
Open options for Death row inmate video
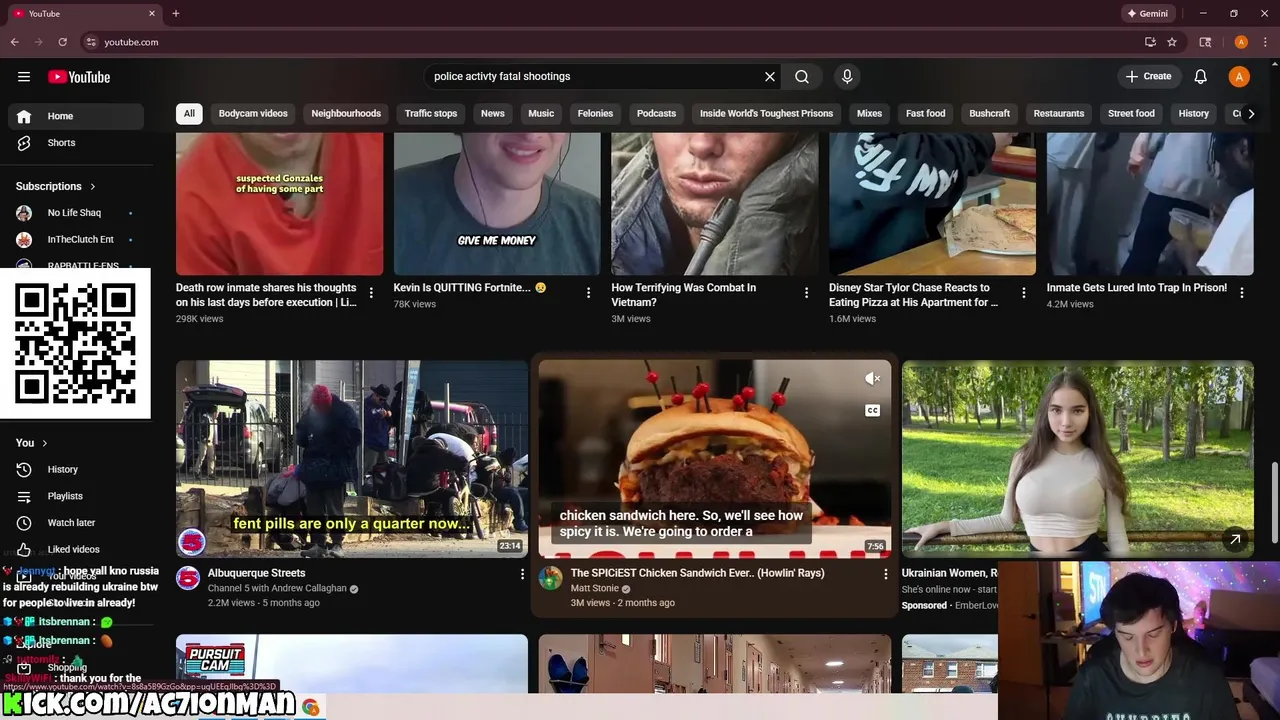(x=371, y=293)
